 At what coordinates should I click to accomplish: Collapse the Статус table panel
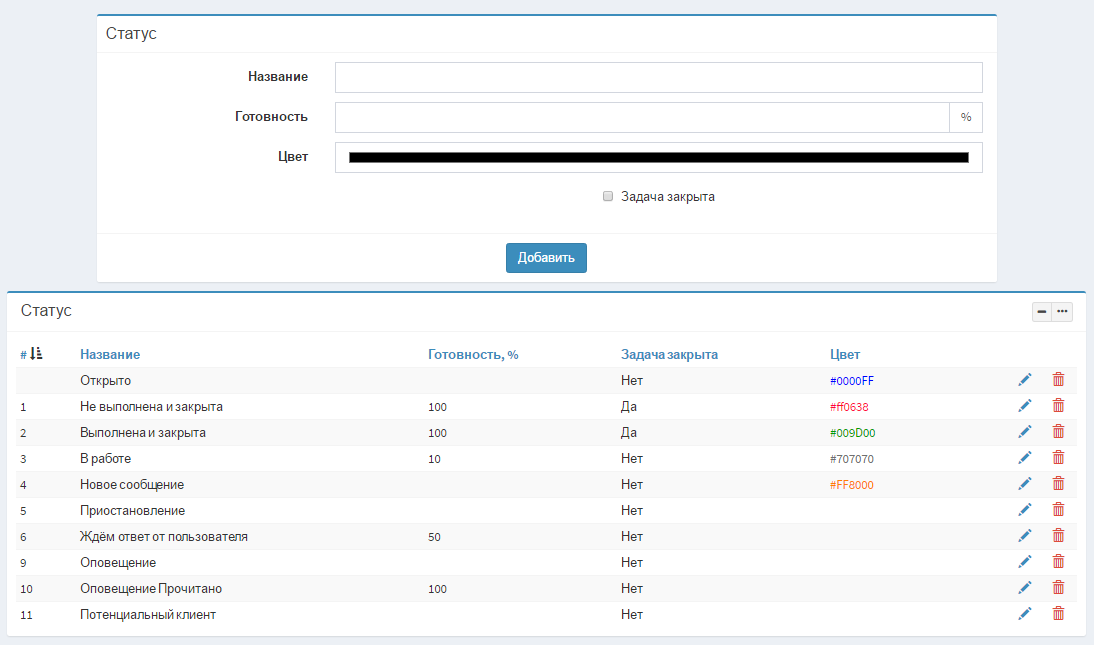1042,311
